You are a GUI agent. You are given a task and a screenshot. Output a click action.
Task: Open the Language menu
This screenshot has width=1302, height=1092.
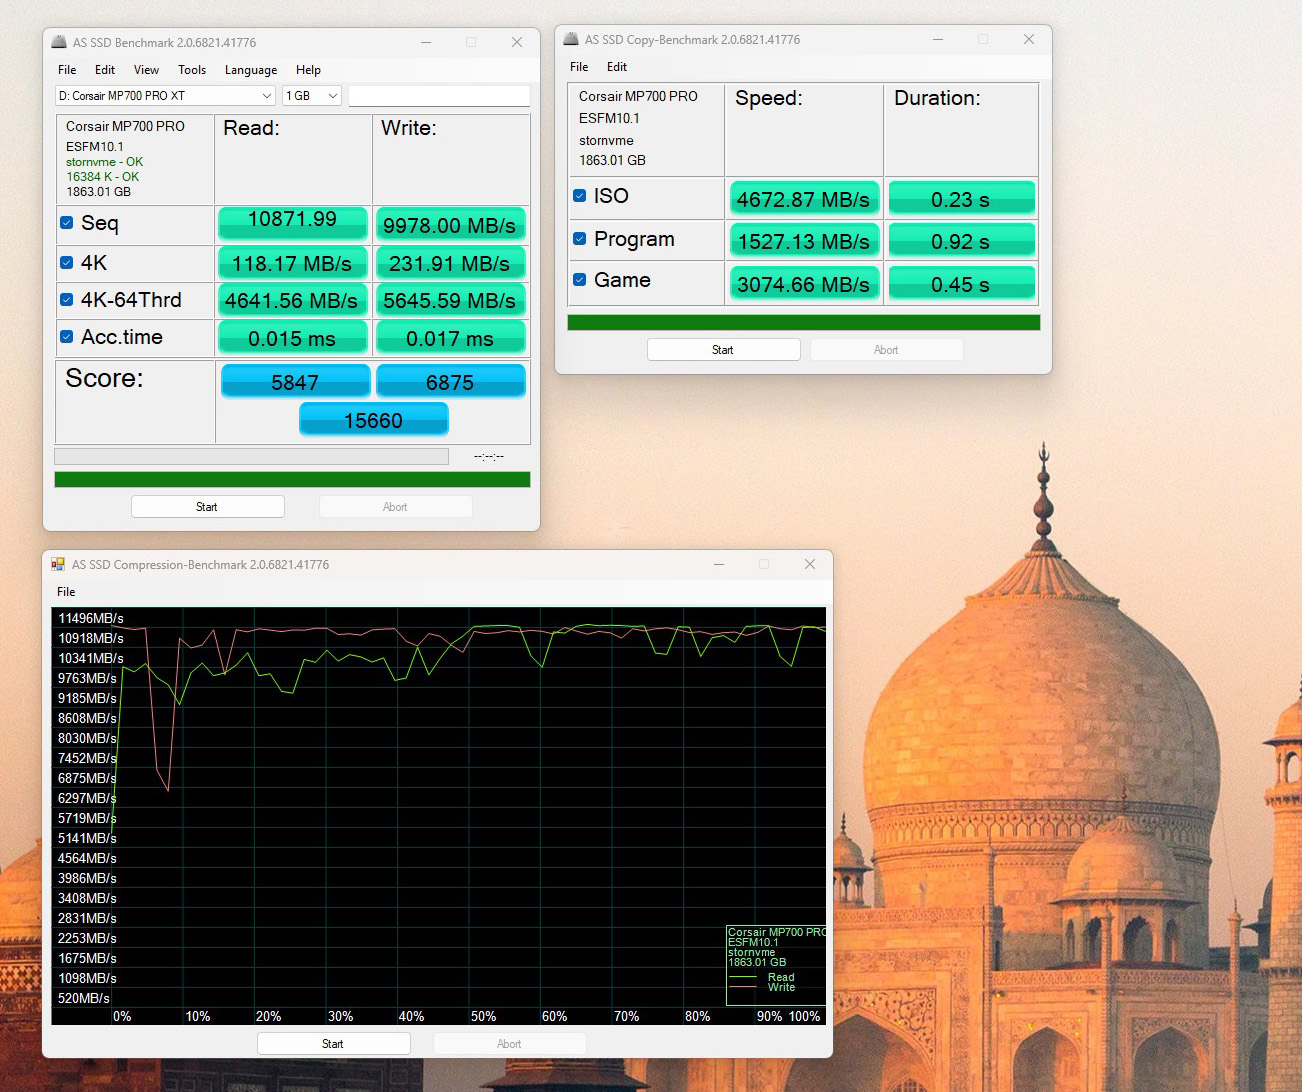250,70
